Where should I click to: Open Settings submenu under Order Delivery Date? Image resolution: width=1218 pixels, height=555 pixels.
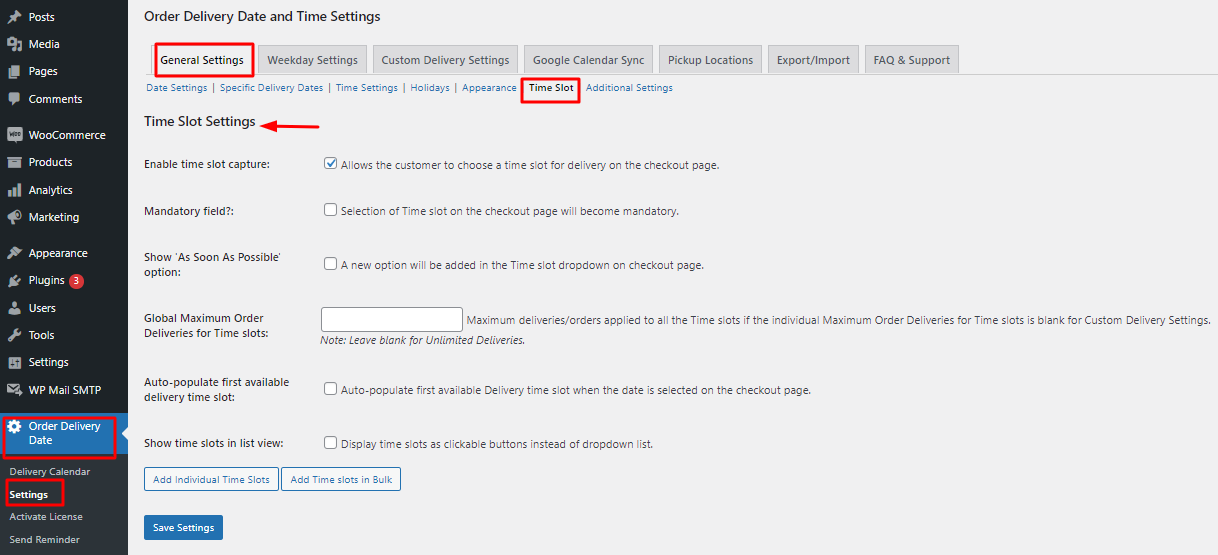pyautogui.click(x=29, y=494)
